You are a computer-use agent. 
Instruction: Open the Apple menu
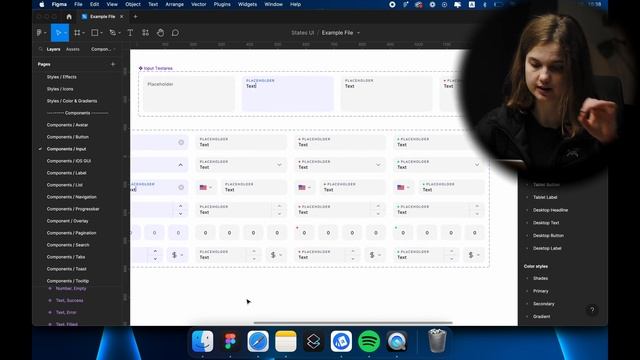point(42,4)
